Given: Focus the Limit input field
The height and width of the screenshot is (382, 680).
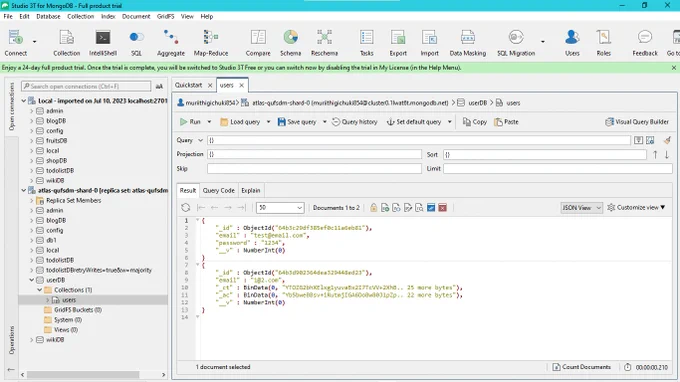Looking at the screenshot, I should 558,168.
